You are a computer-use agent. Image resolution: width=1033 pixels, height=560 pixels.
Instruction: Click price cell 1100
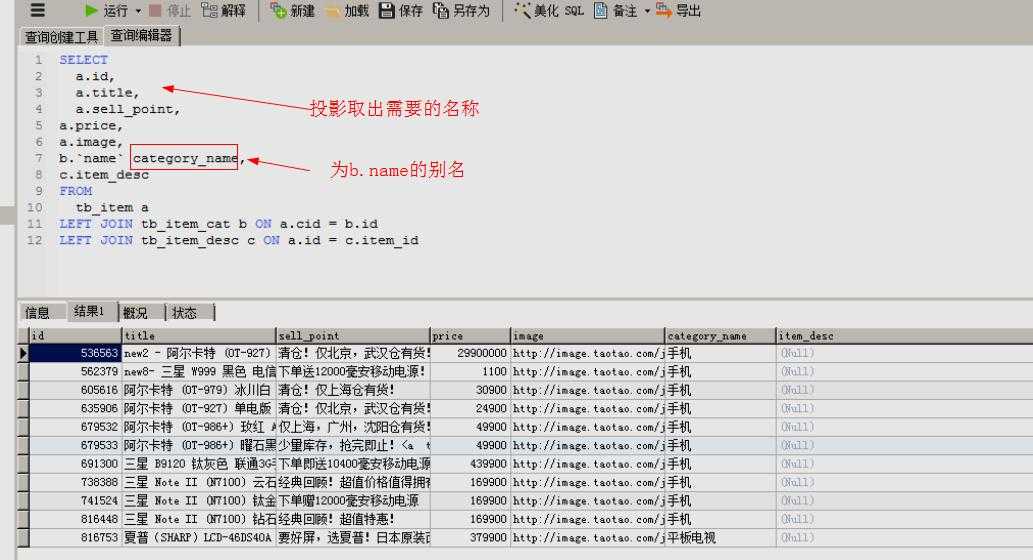pos(470,372)
